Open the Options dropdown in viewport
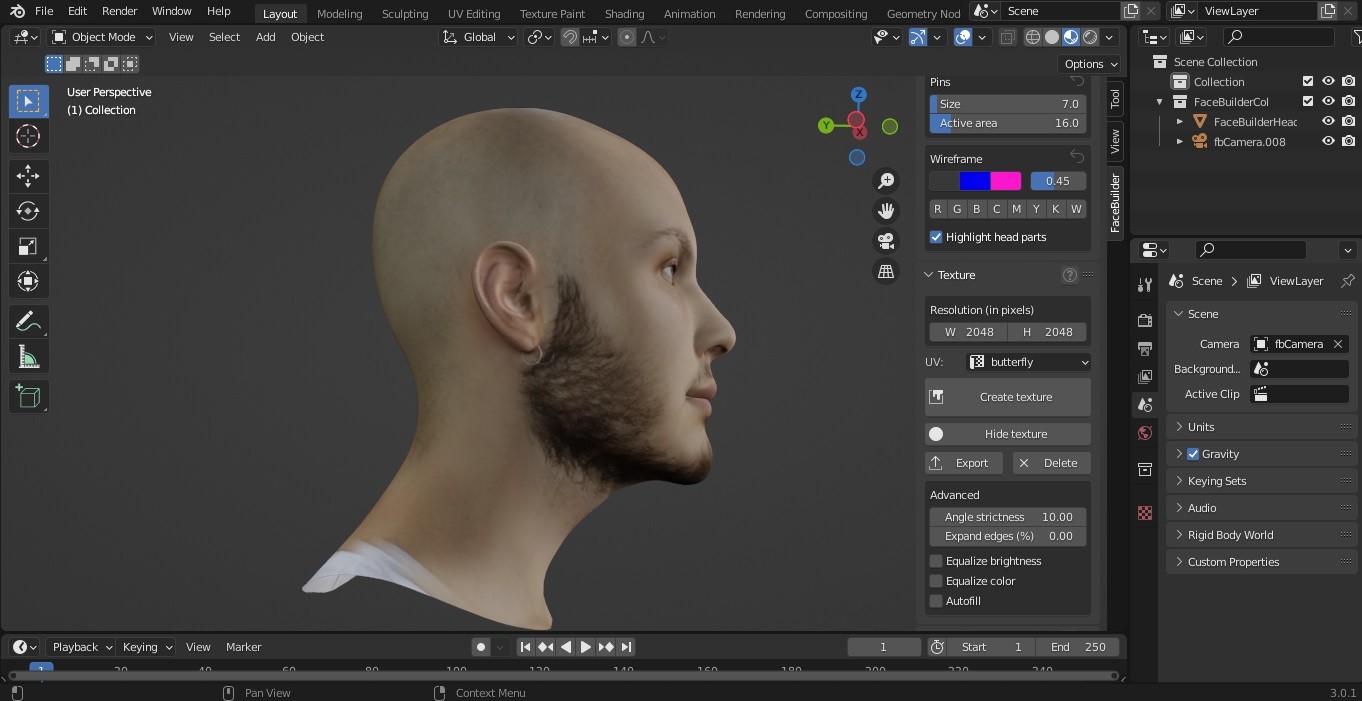This screenshot has width=1362, height=701. point(1091,63)
